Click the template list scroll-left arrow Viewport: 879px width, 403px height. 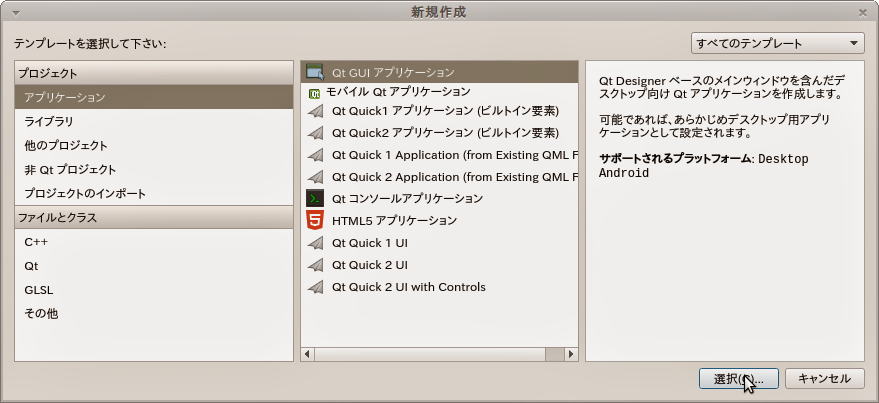click(x=307, y=354)
